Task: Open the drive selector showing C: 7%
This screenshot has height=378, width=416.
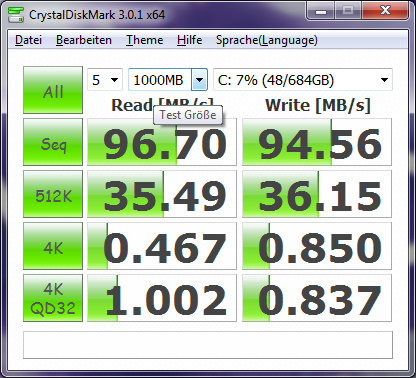Action: (x=303, y=80)
